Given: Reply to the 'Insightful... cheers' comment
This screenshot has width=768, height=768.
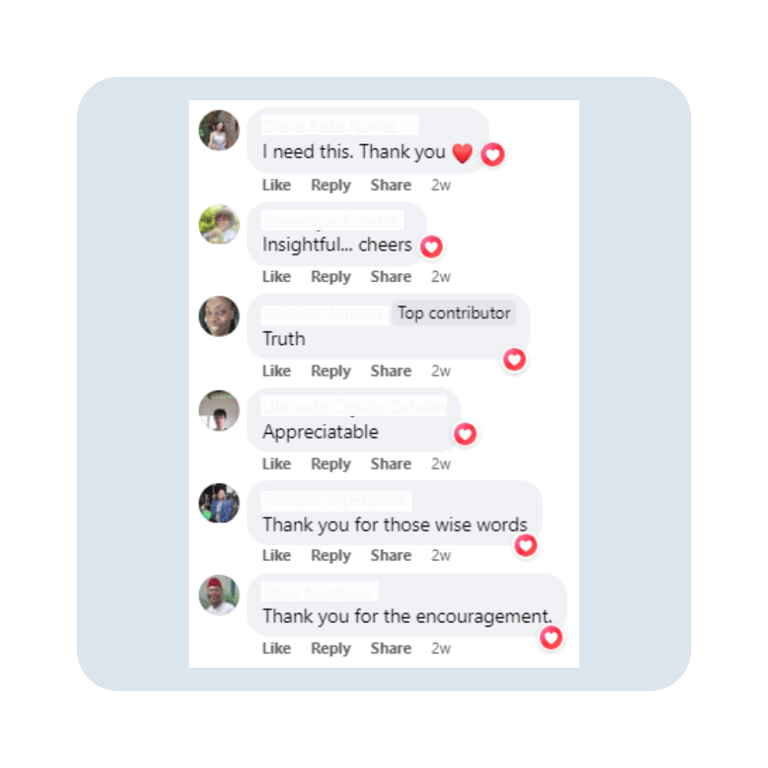Looking at the screenshot, I should pyautogui.click(x=331, y=277).
